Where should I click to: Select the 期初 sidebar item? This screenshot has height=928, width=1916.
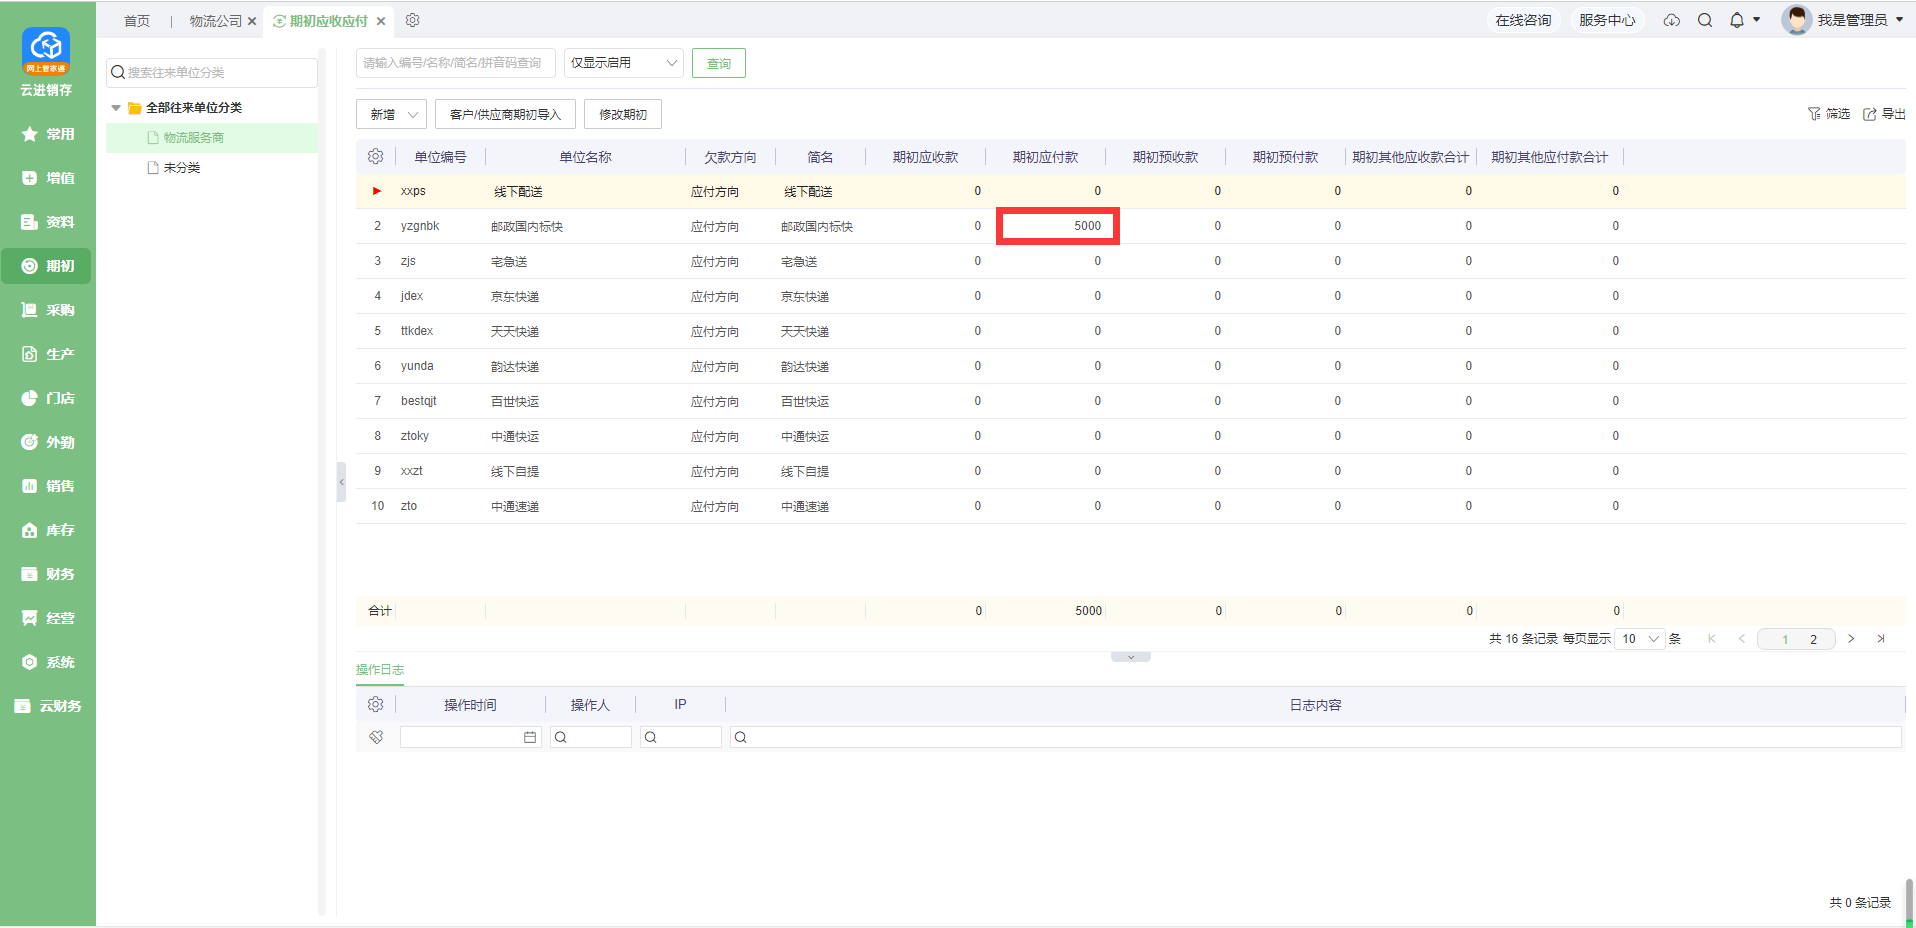click(48, 266)
